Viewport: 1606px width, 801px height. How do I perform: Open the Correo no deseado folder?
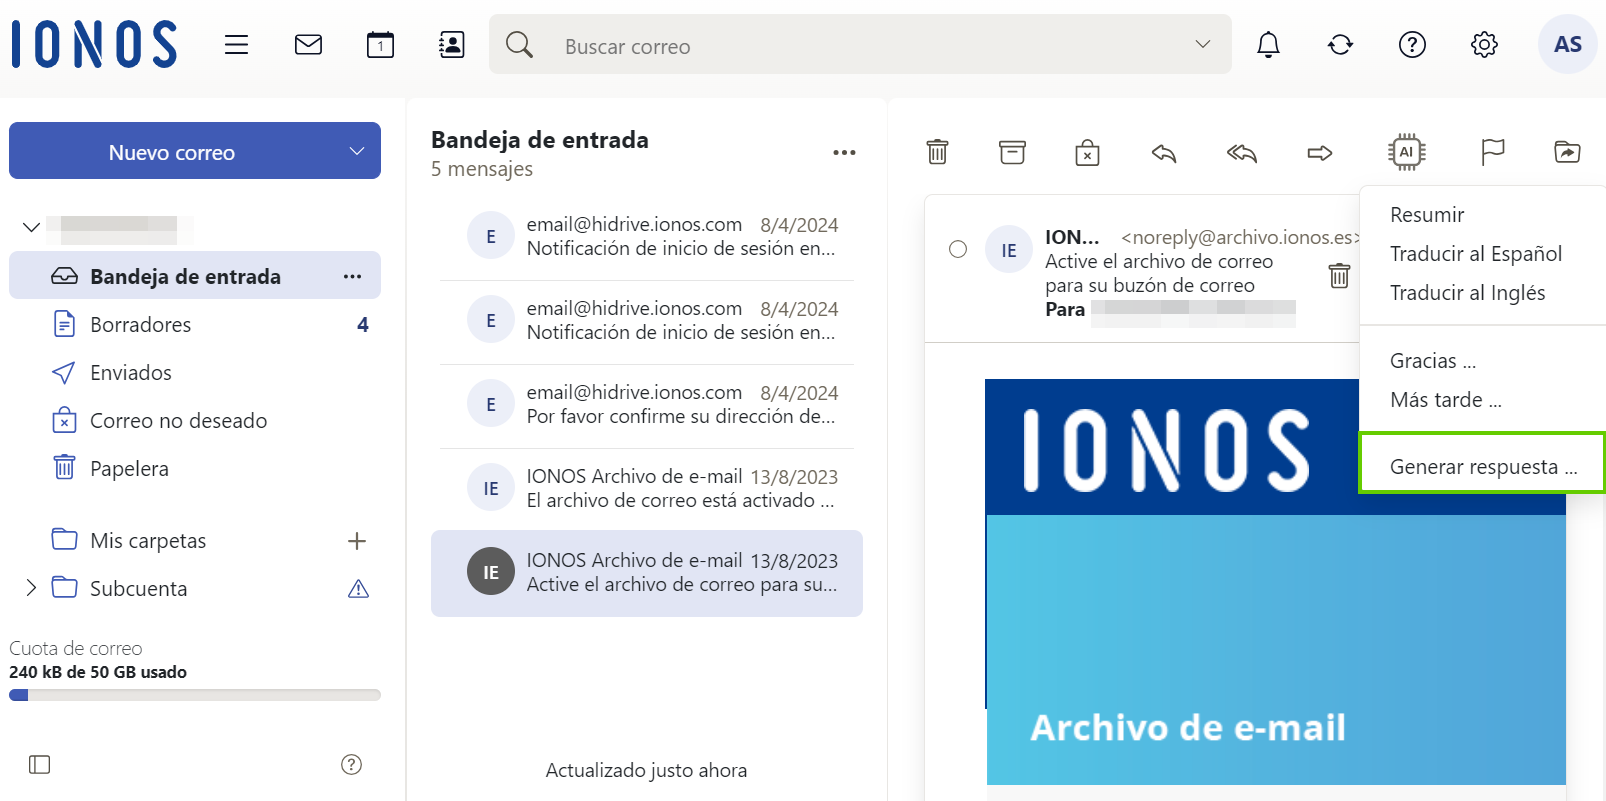click(x=195, y=421)
